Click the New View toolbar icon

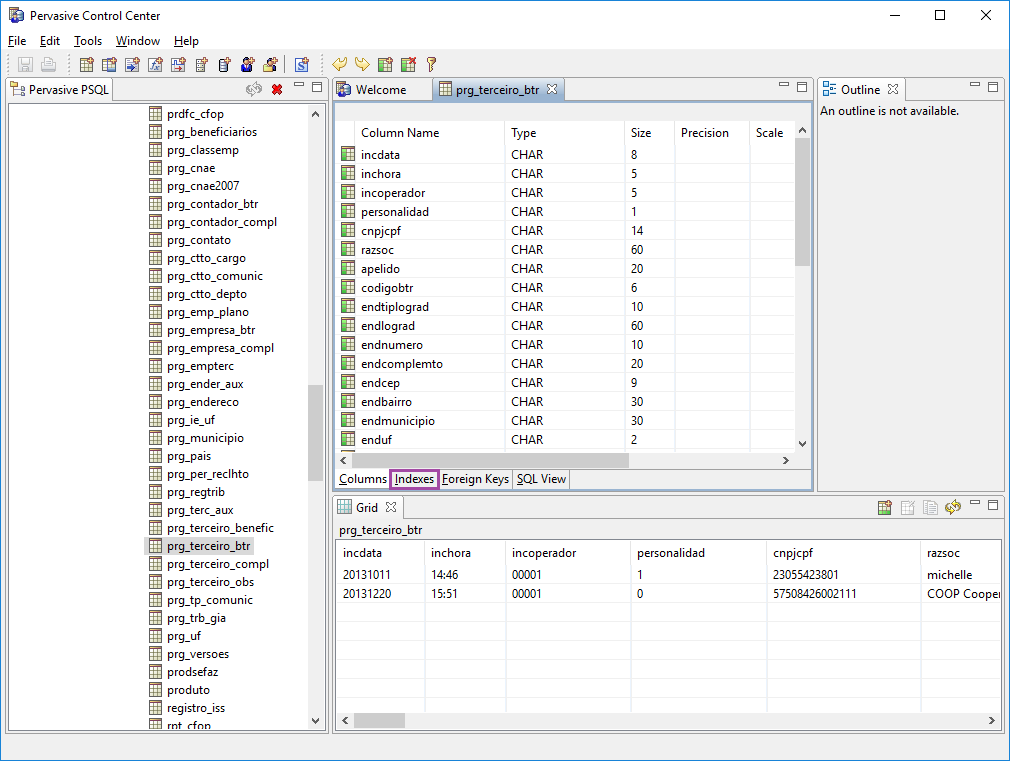click(x=110, y=64)
